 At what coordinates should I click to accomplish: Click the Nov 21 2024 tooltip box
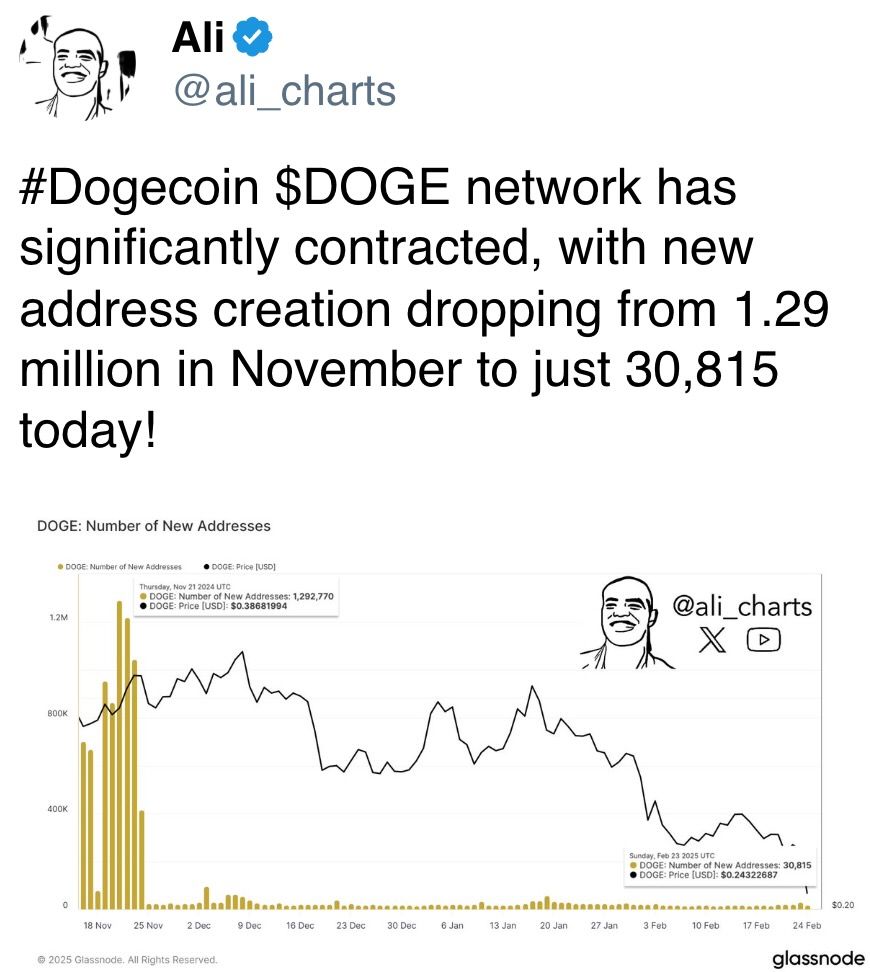point(236,596)
